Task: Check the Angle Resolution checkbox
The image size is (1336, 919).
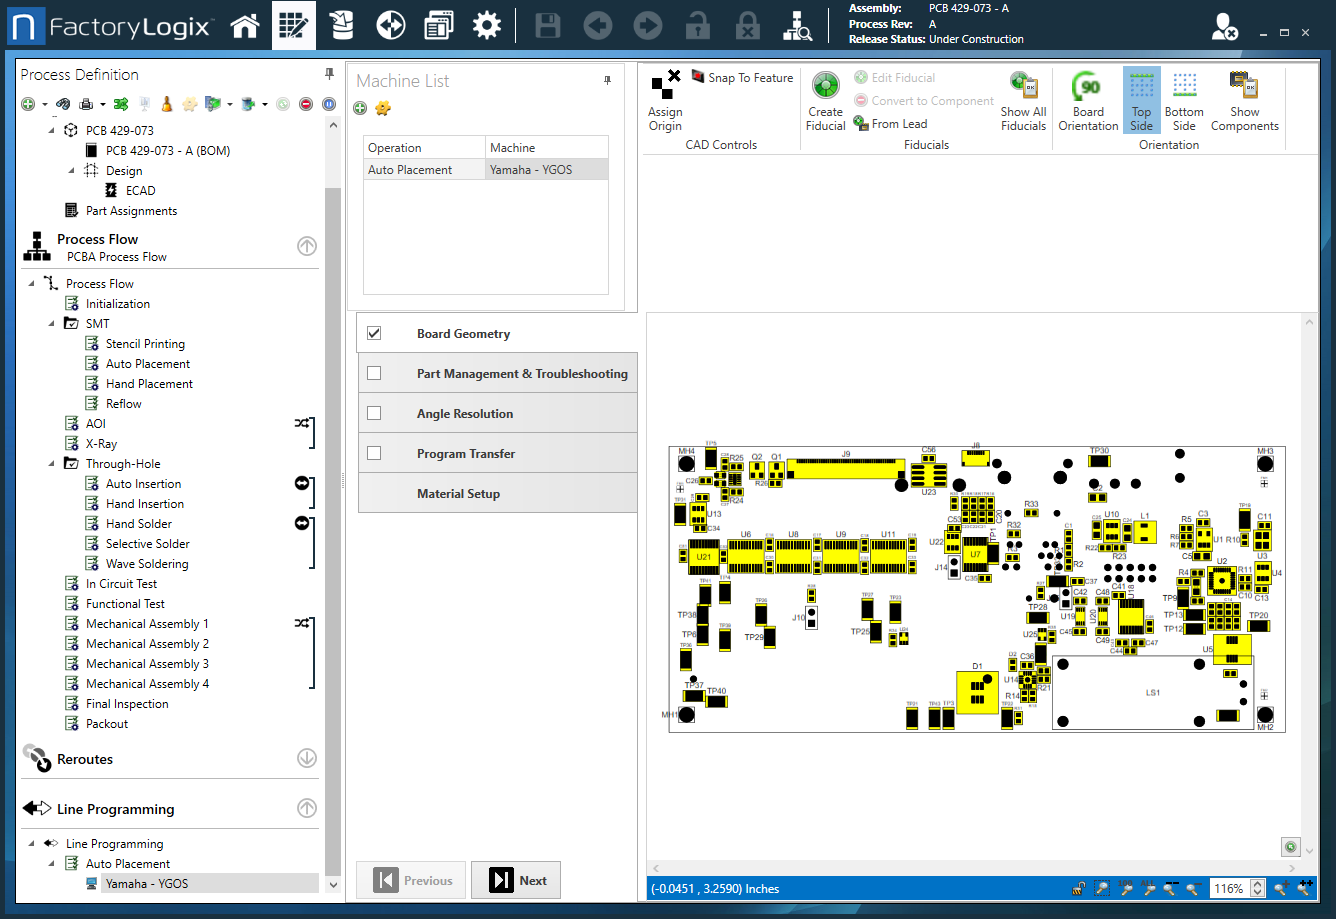Action: coord(374,413)
